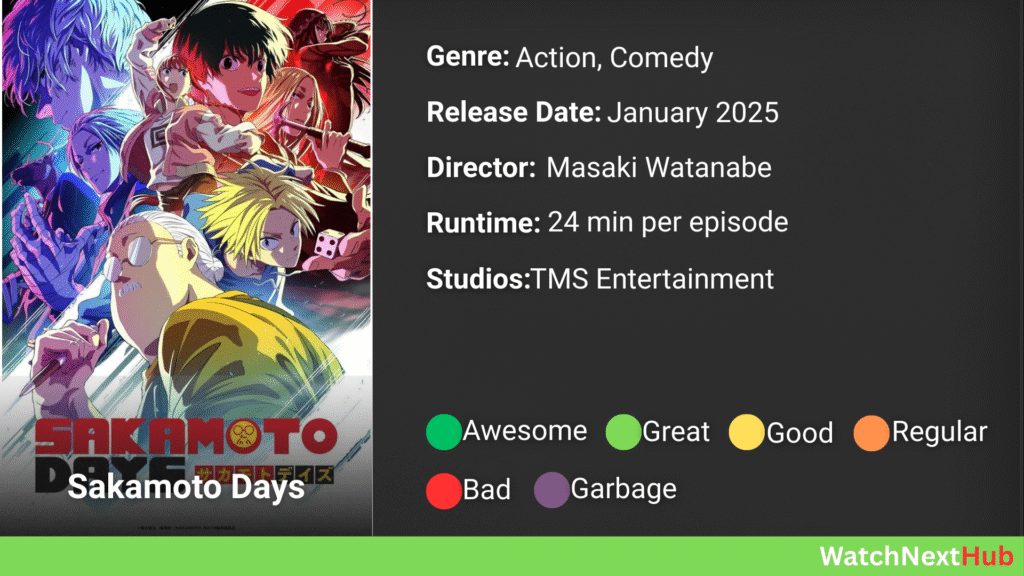Click the 24 min per episode runtime
Screen dimensions: 1024x576
tap(667, 223)
